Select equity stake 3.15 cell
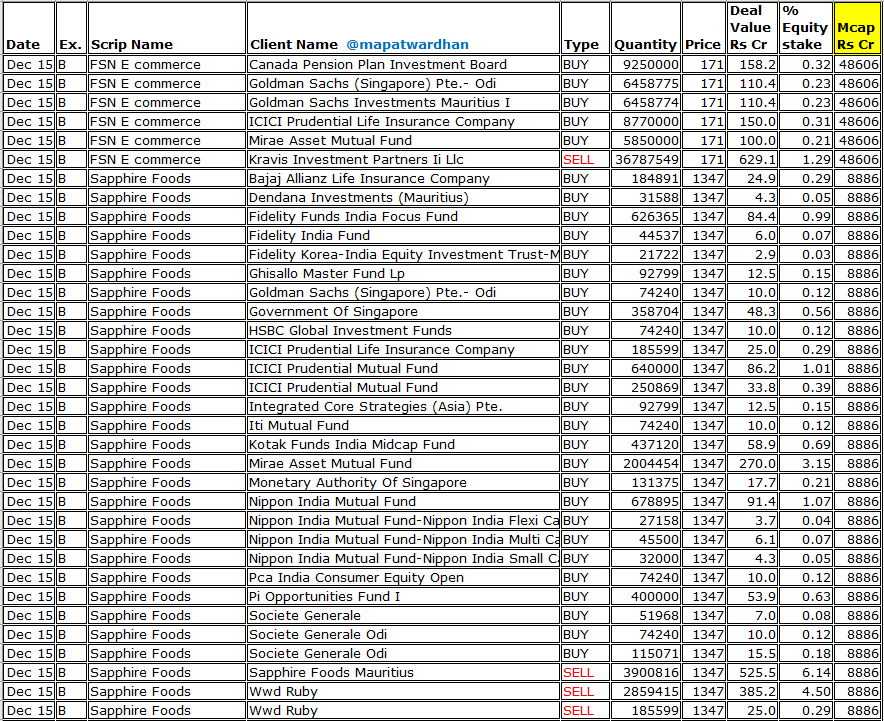 click(805, 463)
